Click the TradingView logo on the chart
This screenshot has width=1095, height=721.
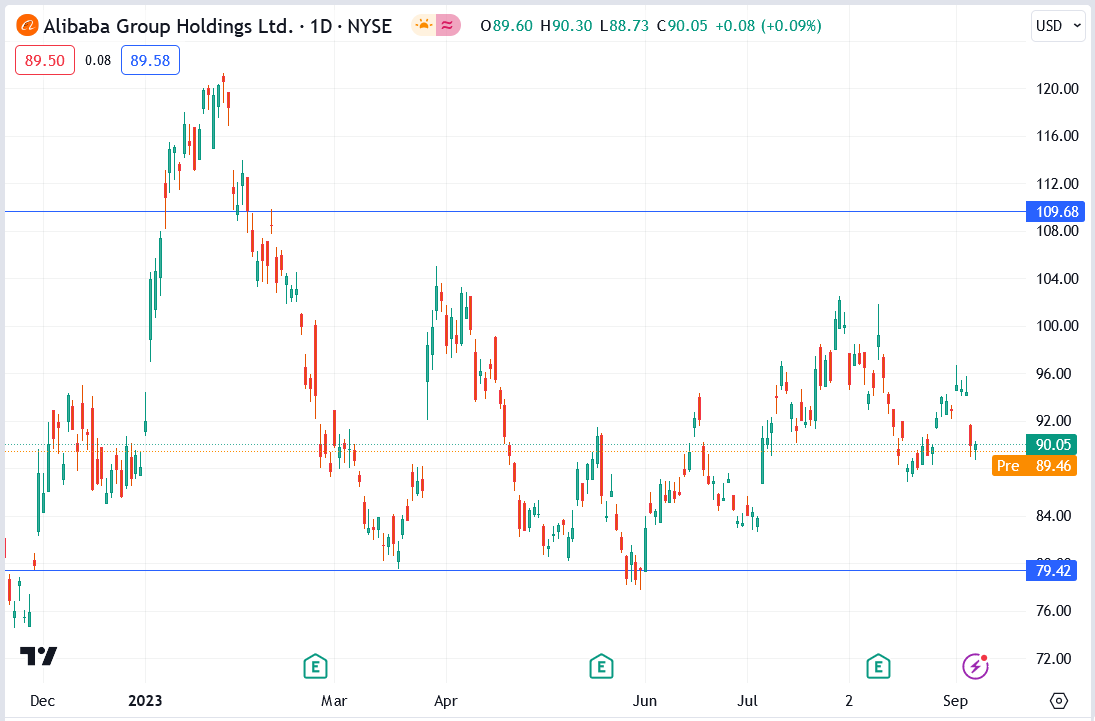(x=38, y=656)
